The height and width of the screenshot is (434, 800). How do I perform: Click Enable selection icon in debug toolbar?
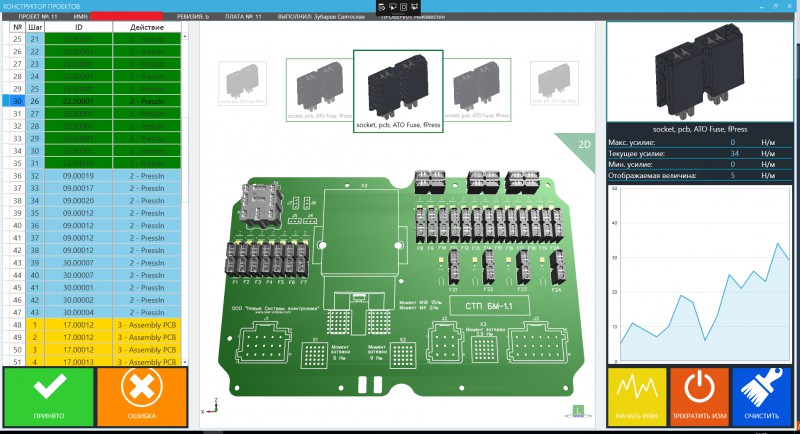pyautogui.click(x=393, y=7)
